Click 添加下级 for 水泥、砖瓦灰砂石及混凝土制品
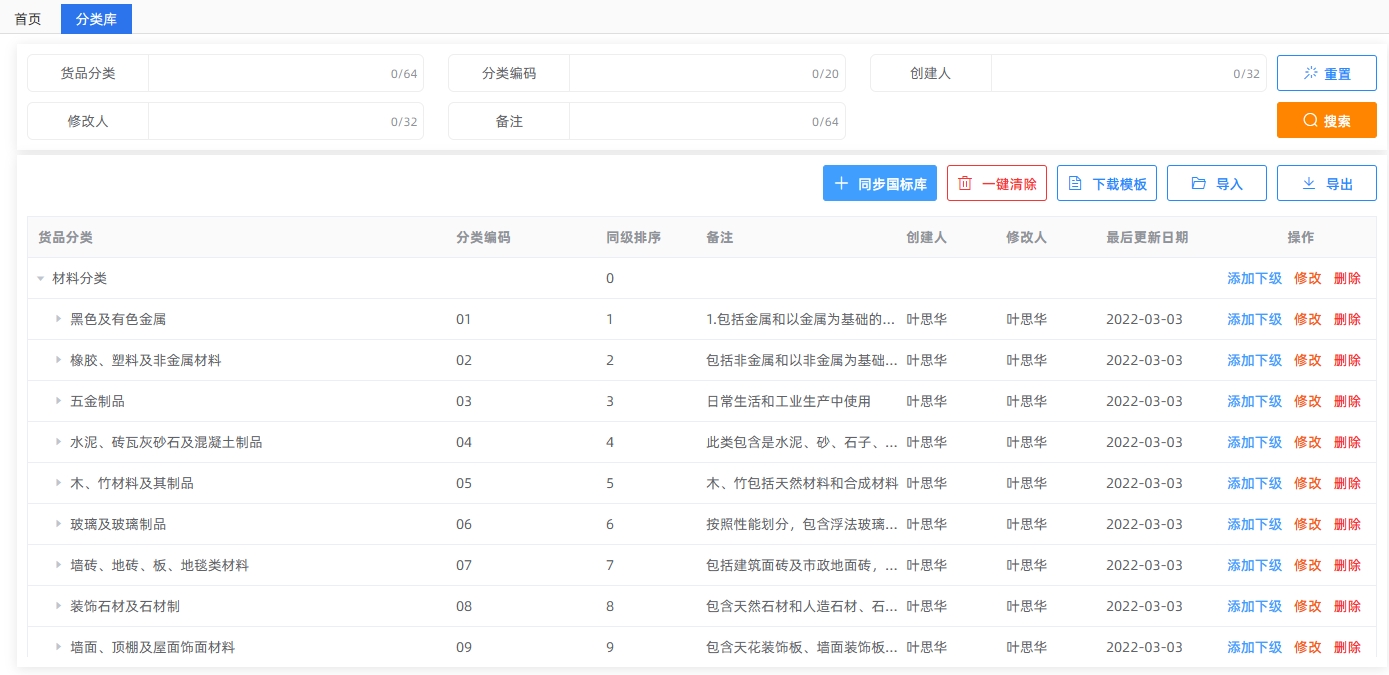 click(1254, 443)
